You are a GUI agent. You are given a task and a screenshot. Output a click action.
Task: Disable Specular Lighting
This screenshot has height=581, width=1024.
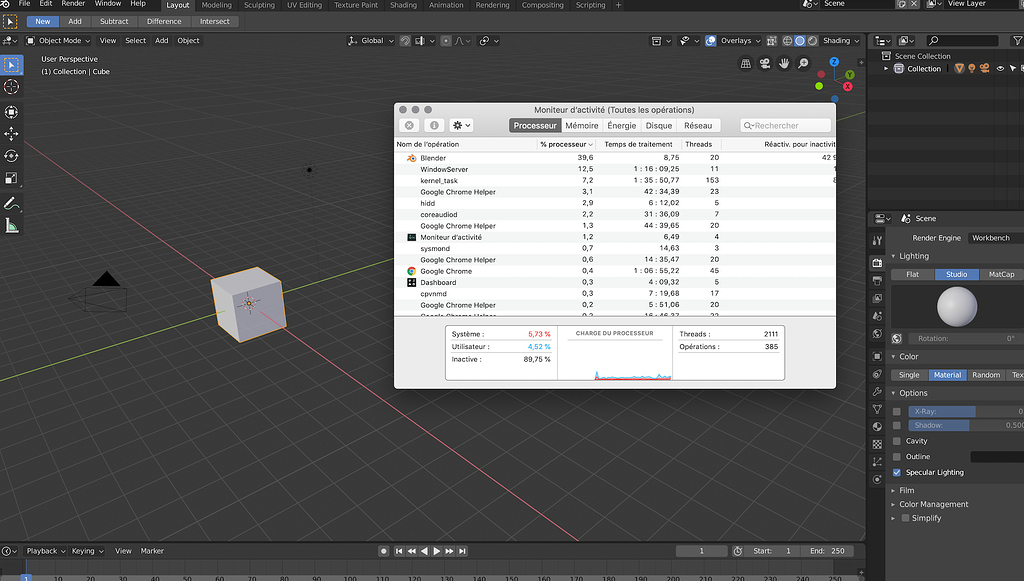pos(896,472)
